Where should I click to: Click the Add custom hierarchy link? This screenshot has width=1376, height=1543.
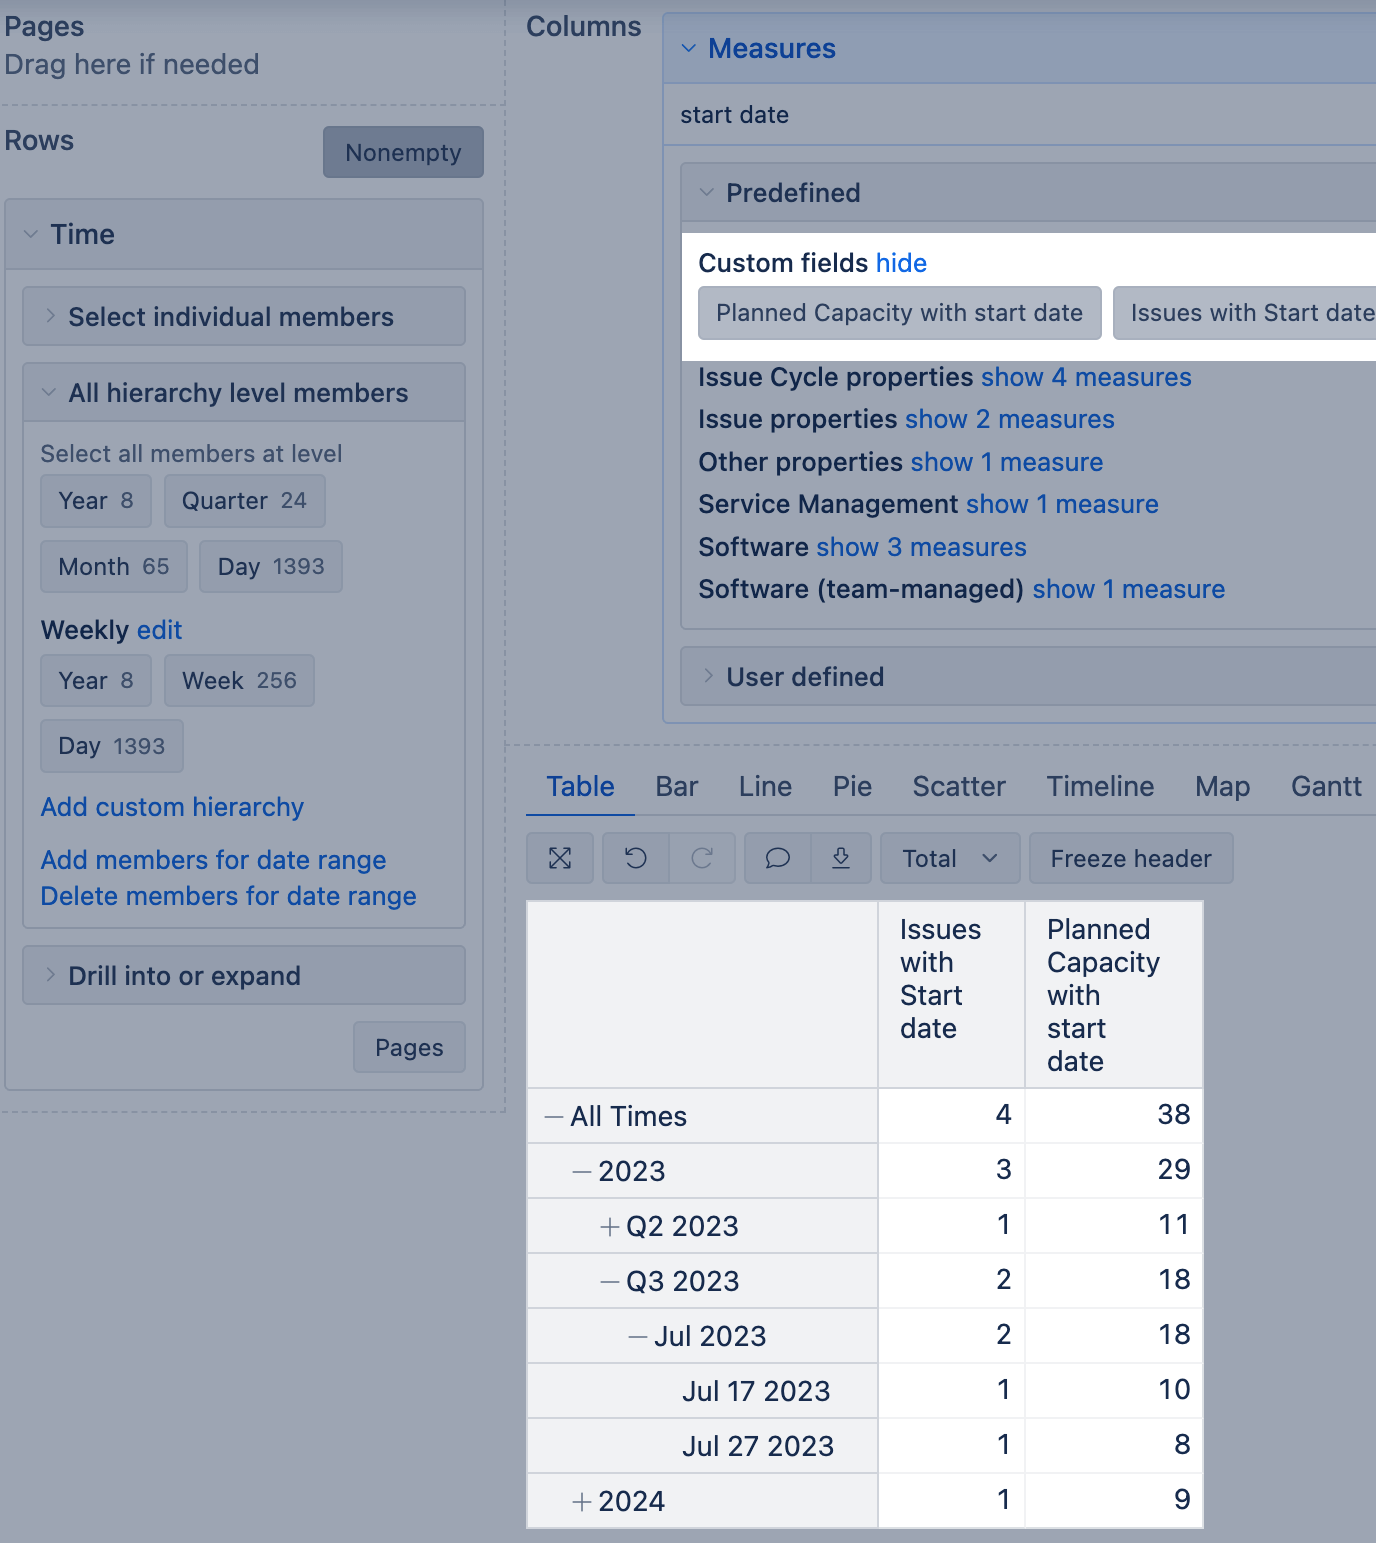point(172,807)
